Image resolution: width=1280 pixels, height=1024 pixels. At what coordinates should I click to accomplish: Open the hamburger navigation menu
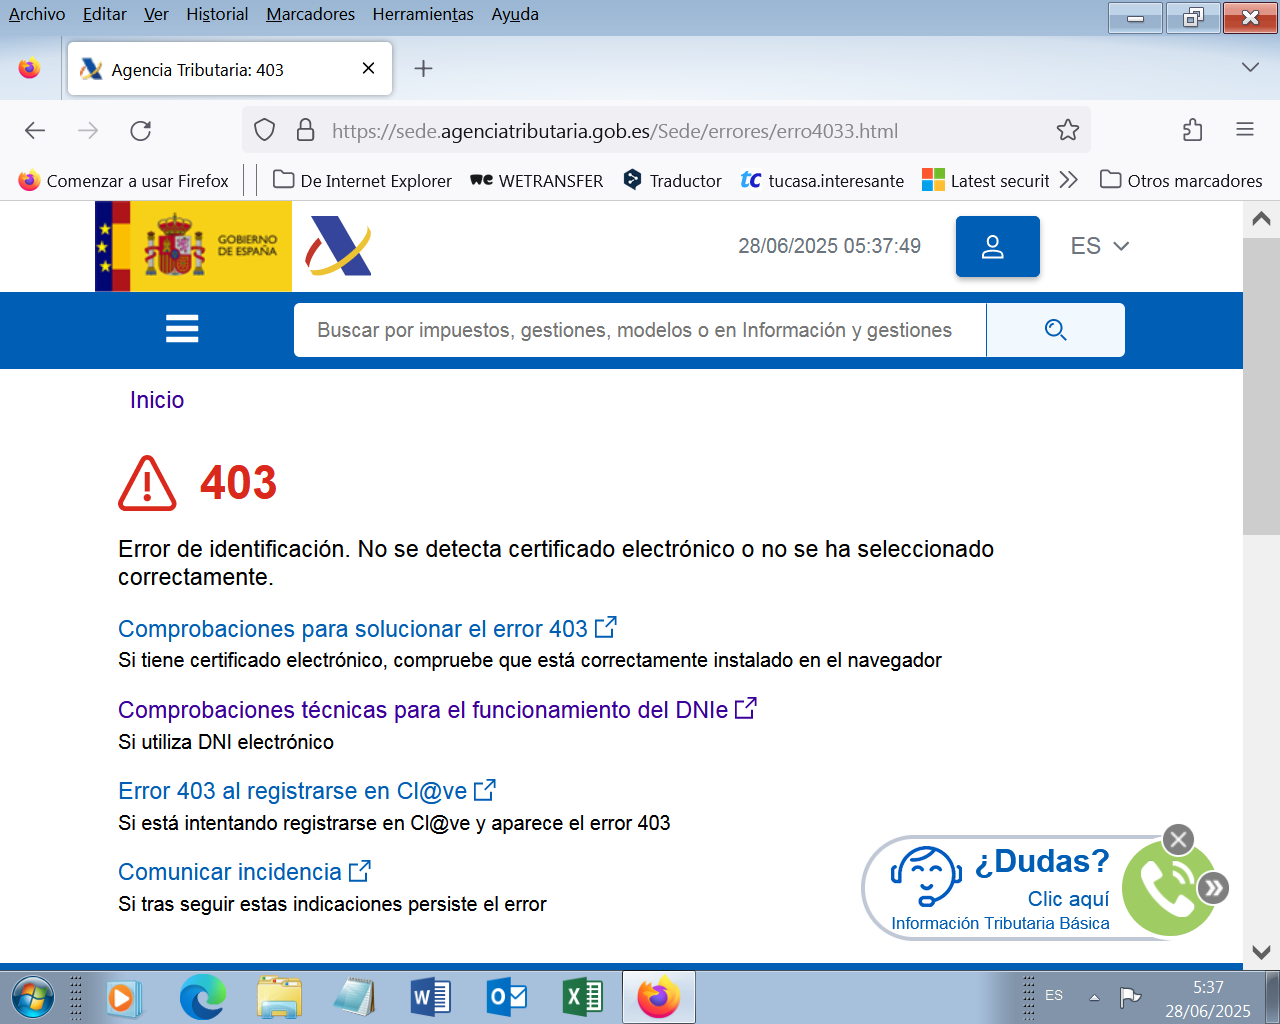(x=182, y=329)
